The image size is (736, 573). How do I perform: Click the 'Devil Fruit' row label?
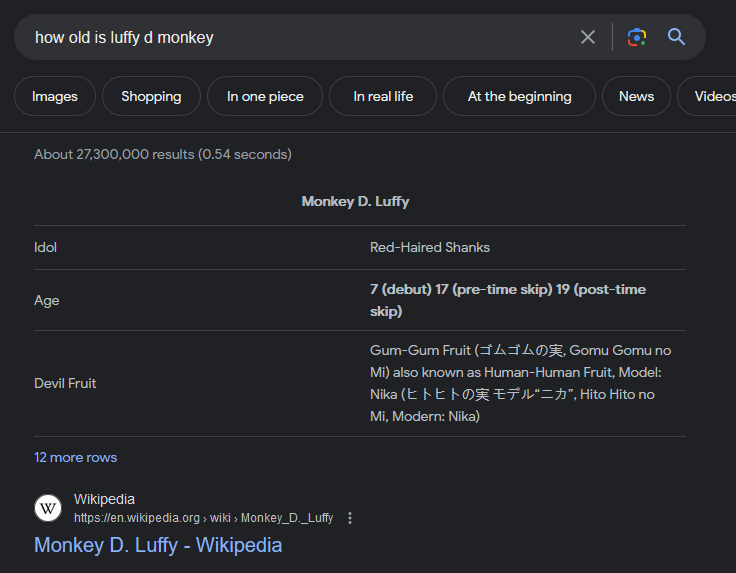pyautogui.click(x=65, y=383)
